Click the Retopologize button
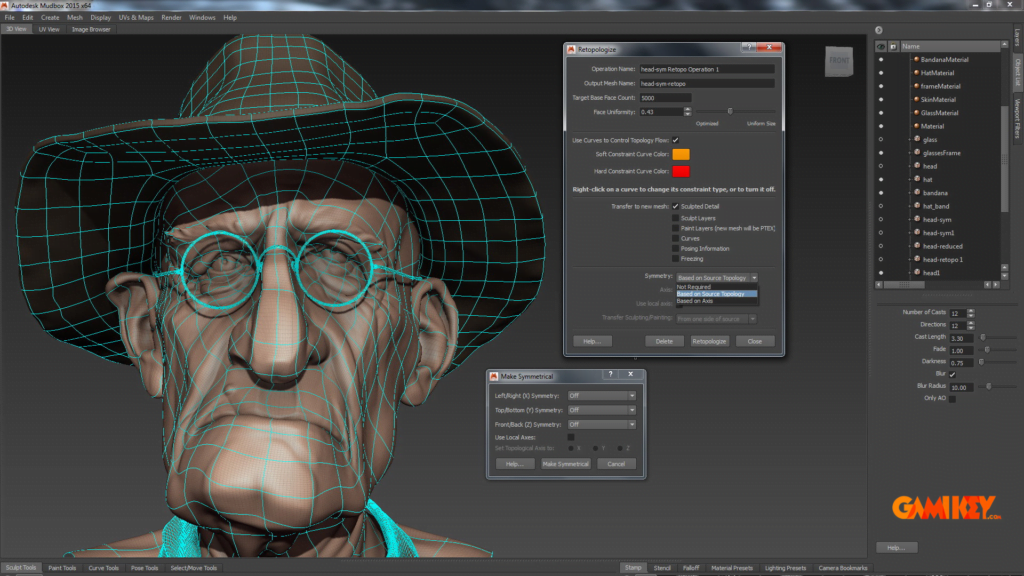 pos(709,341)
